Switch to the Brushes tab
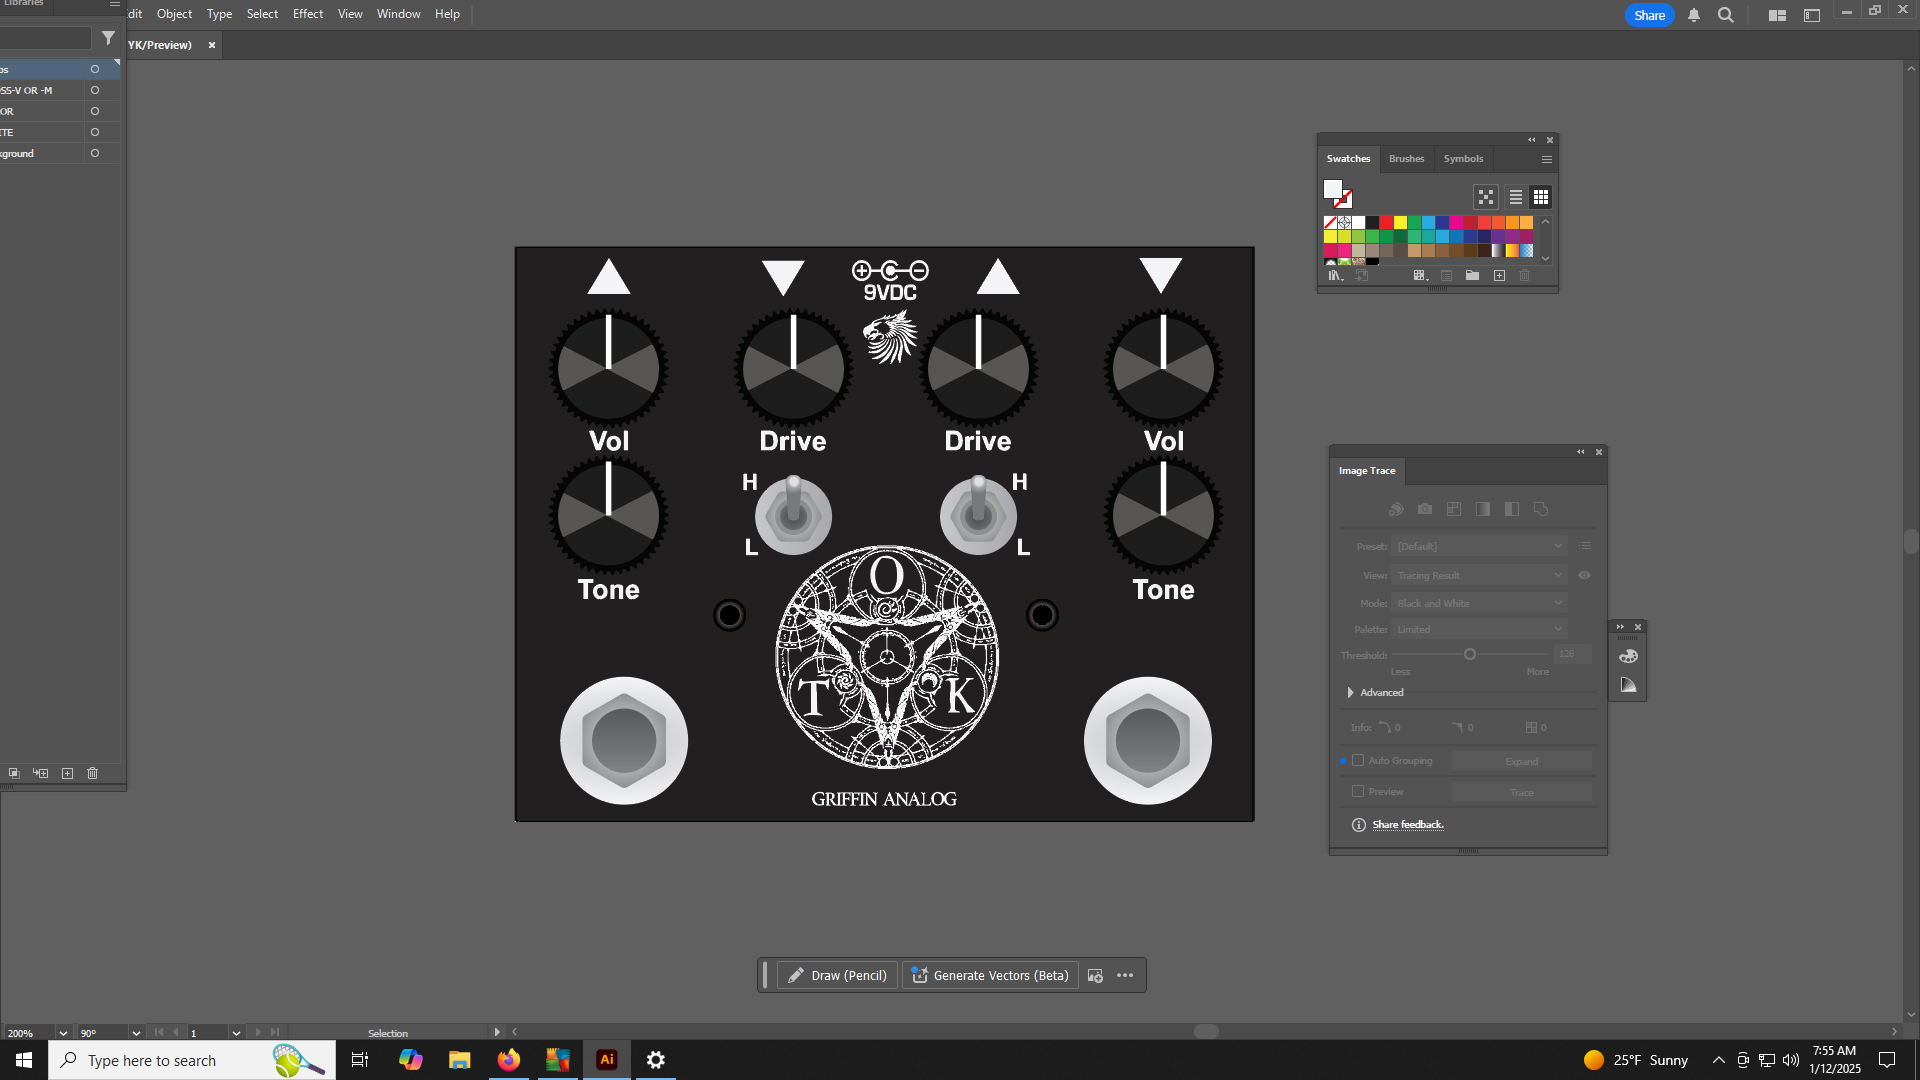The width and height of the screenshot is (1920, 1080). point(1406,159)
